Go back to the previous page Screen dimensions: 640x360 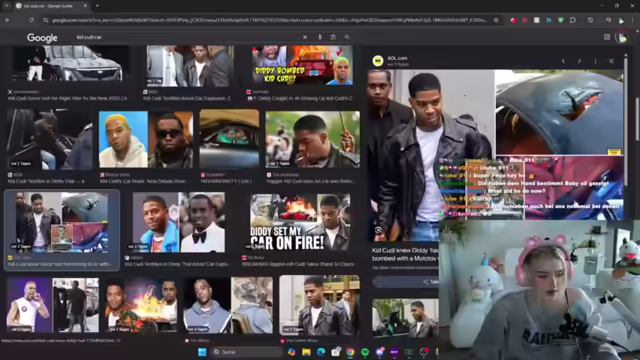click(x=7, y=20)
